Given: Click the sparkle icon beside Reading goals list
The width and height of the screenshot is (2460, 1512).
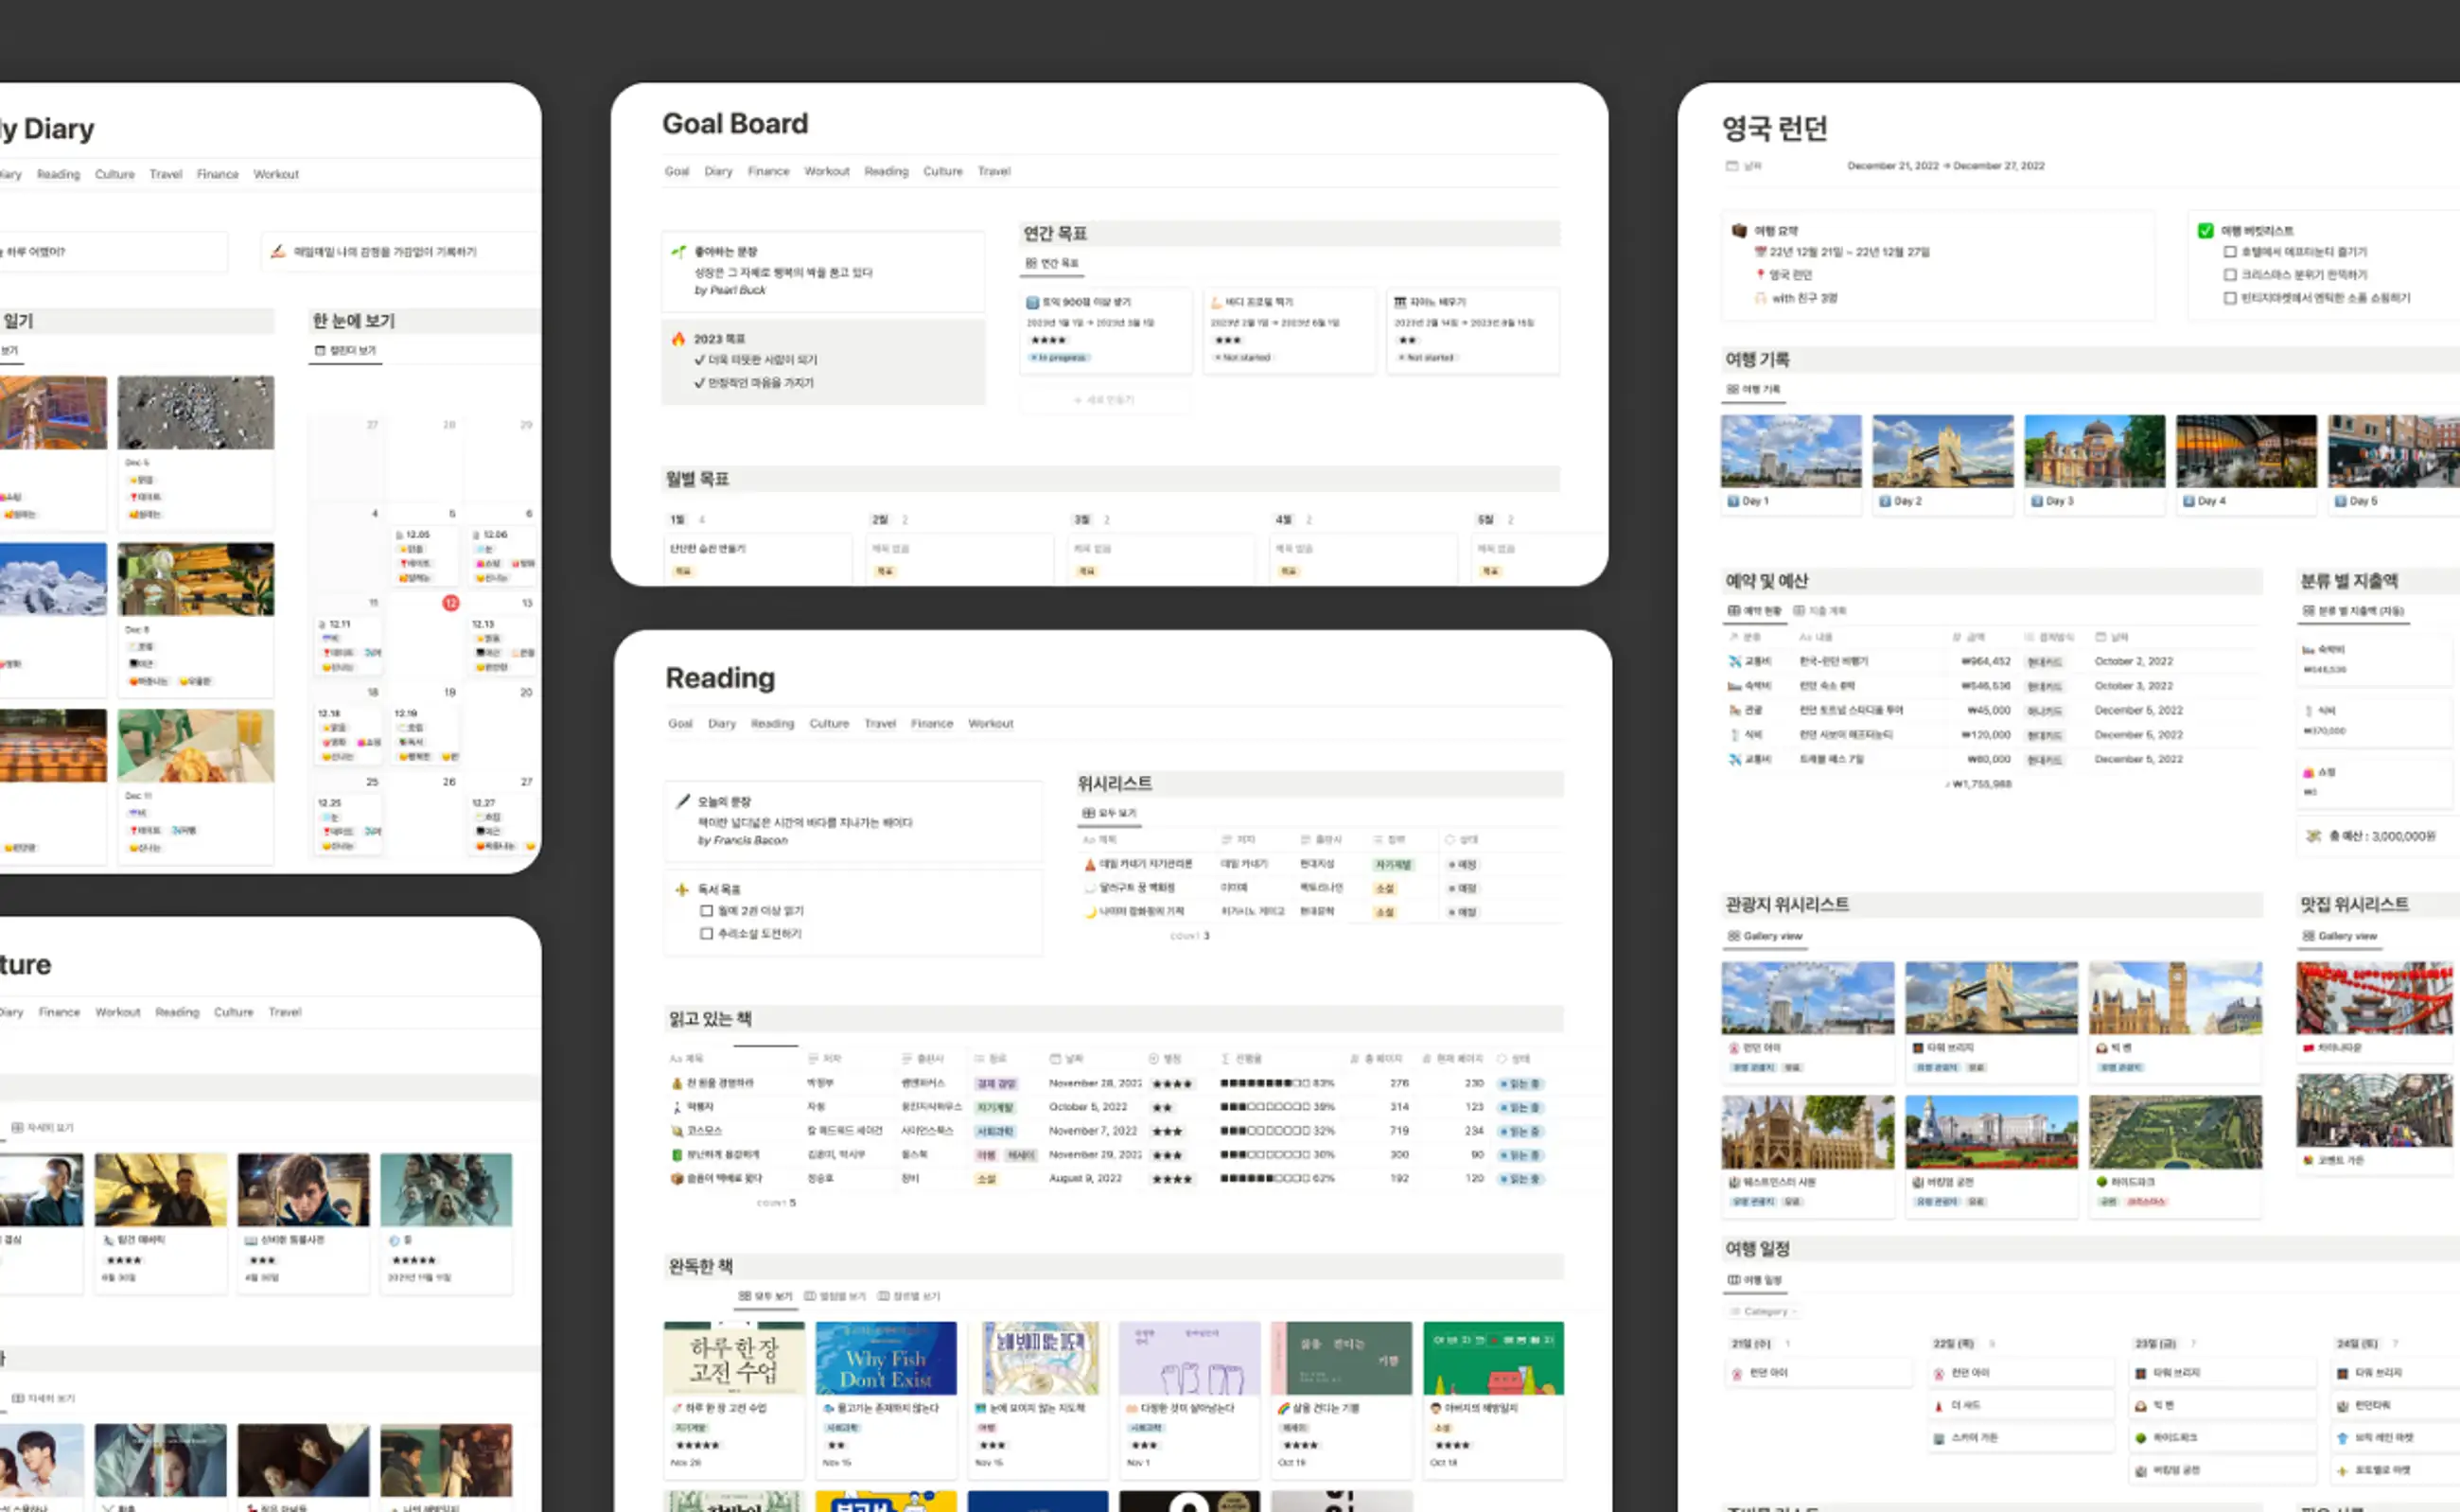Looking at the screenshot, I should point(682,889).
